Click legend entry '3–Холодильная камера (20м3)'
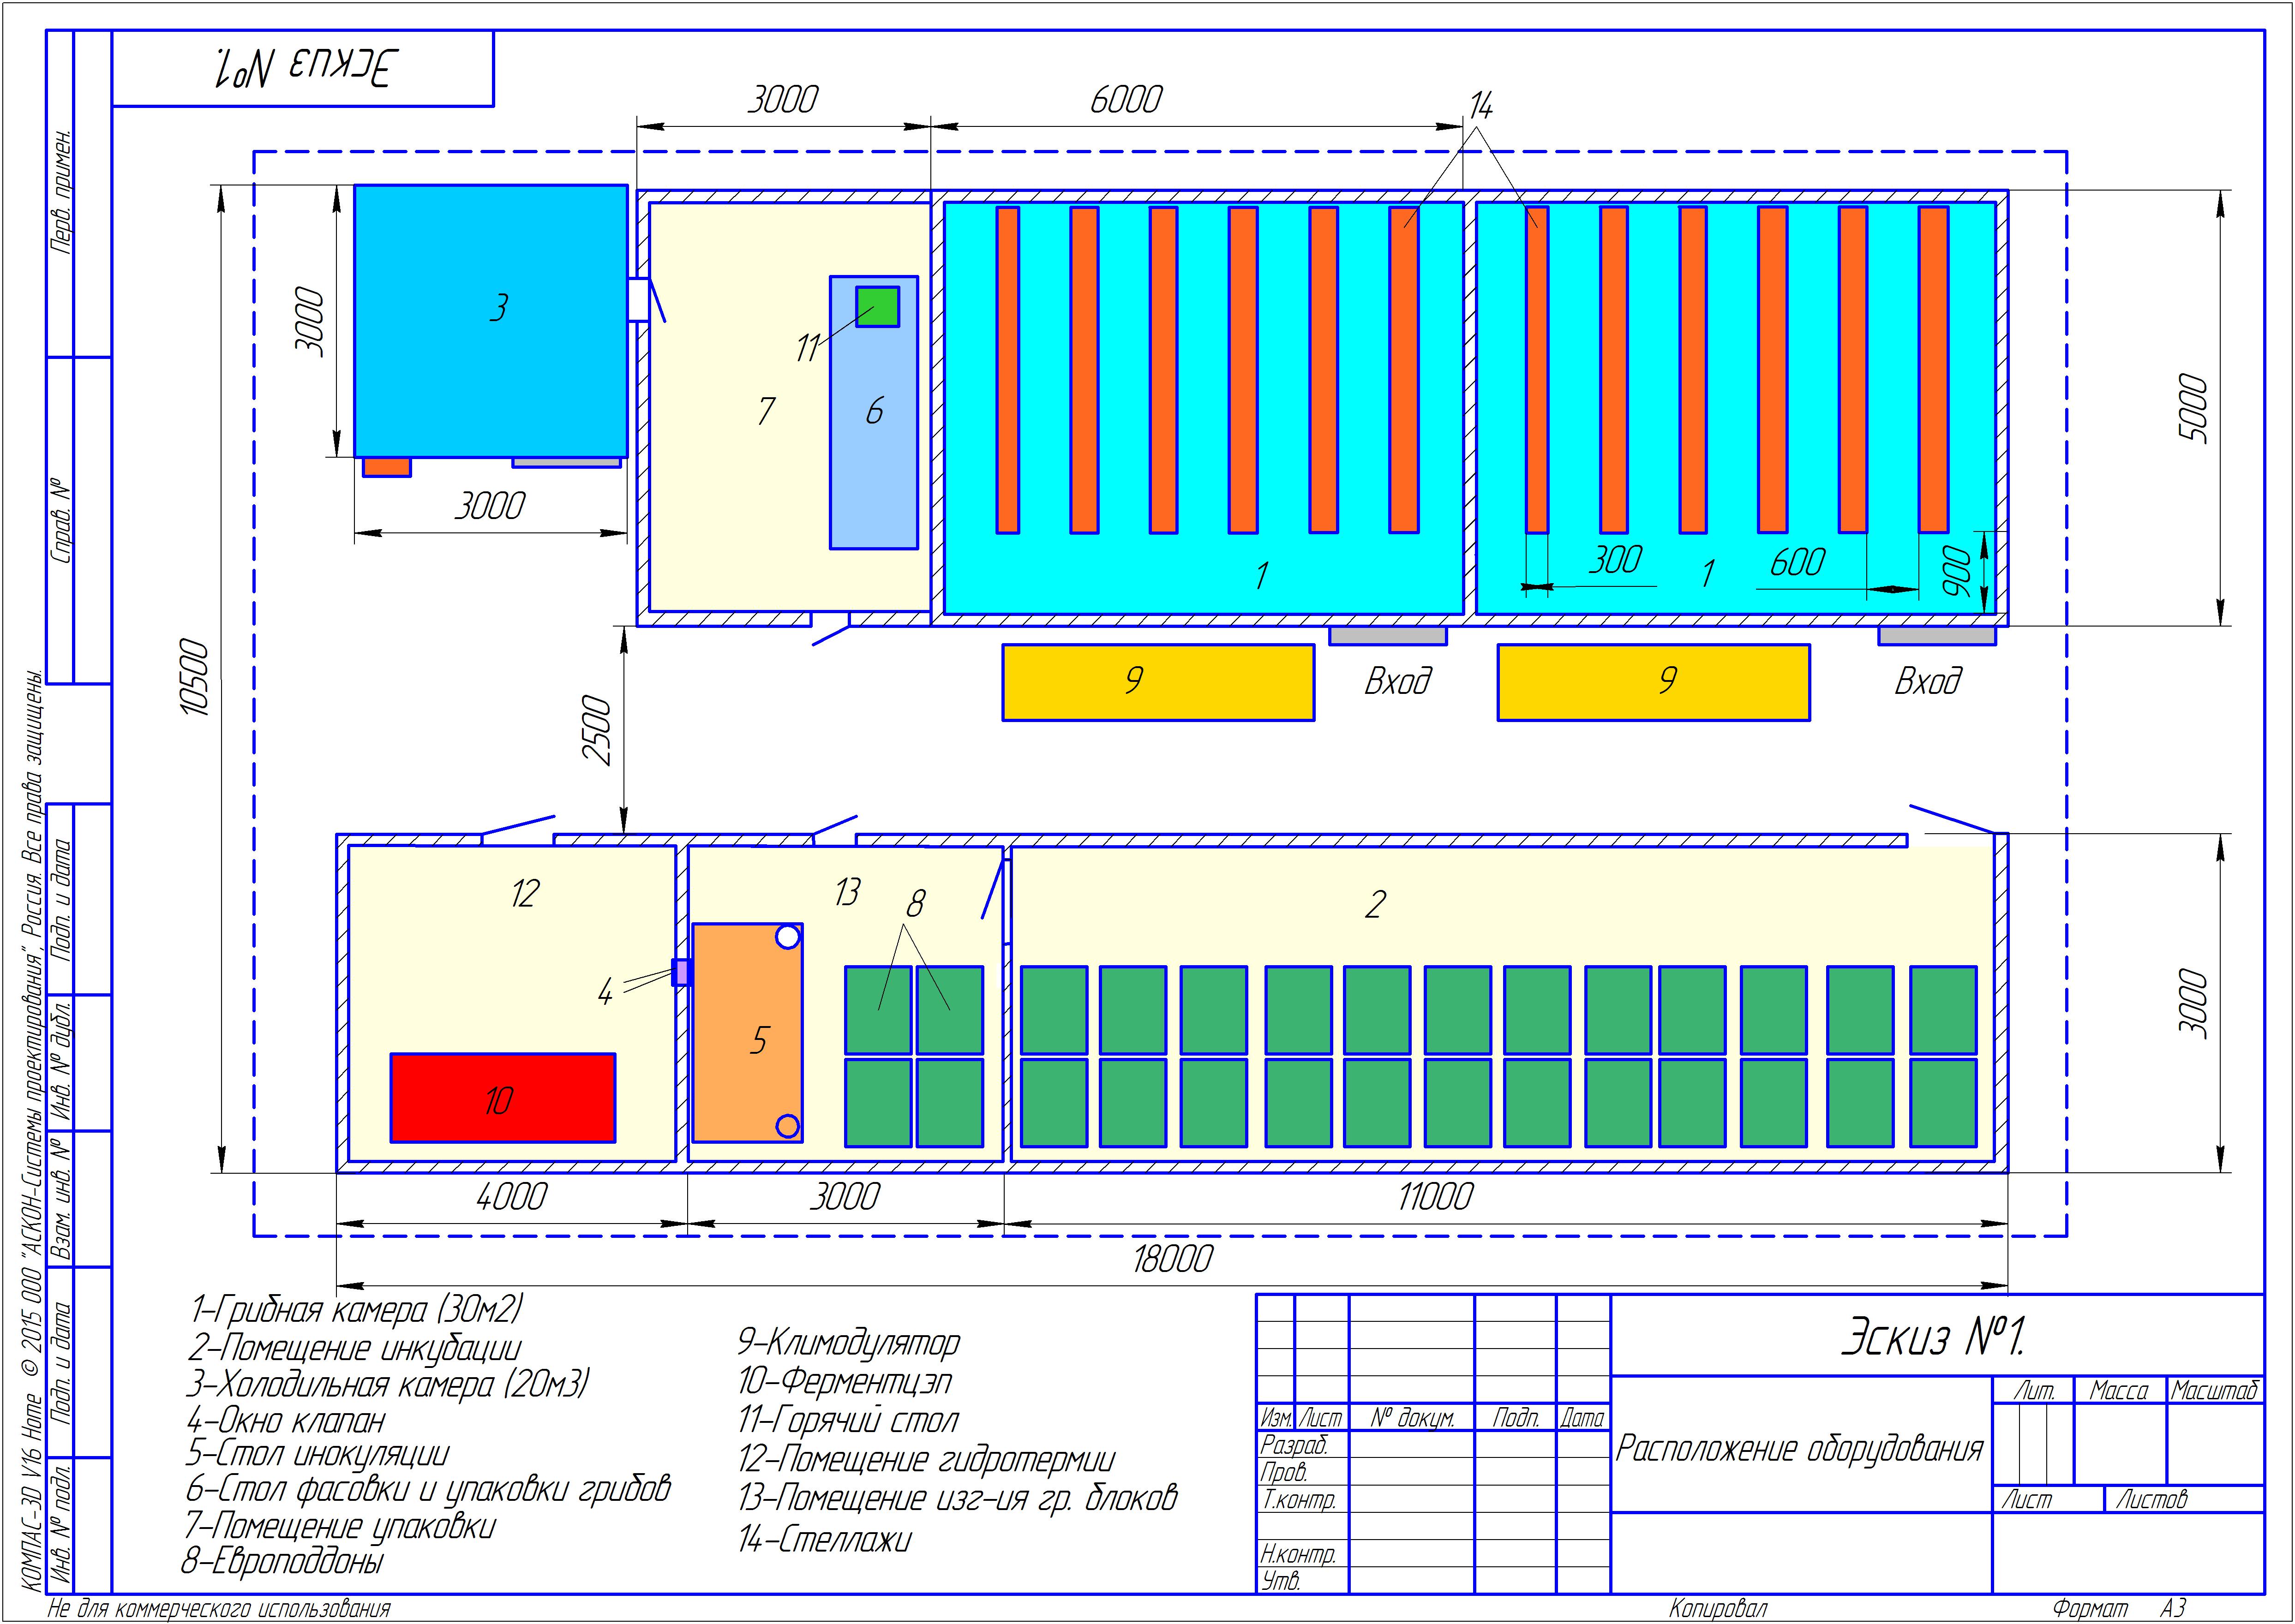2295x1624 pixels. click(x=387, y=1384)
